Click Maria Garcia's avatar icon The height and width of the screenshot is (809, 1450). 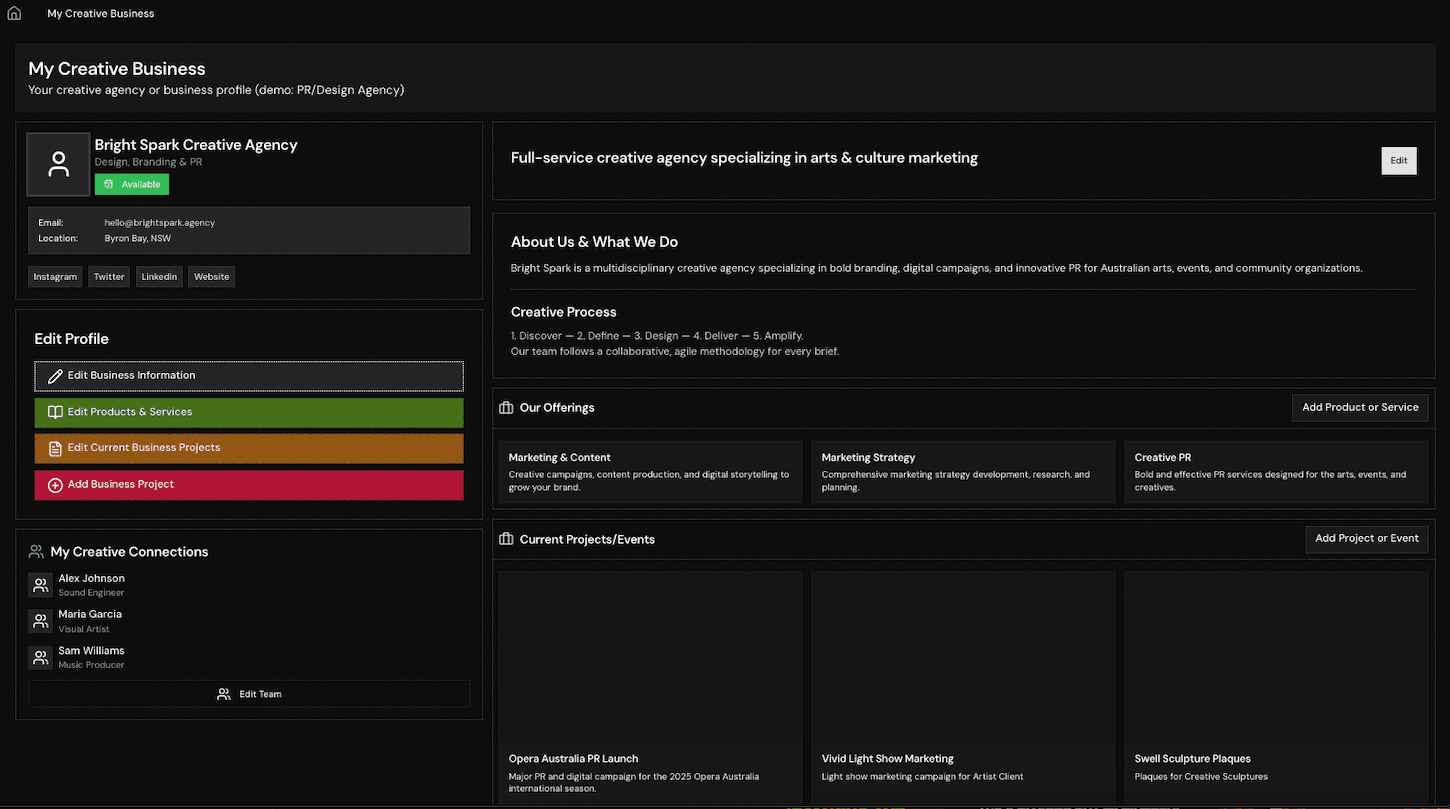point(40,621)
